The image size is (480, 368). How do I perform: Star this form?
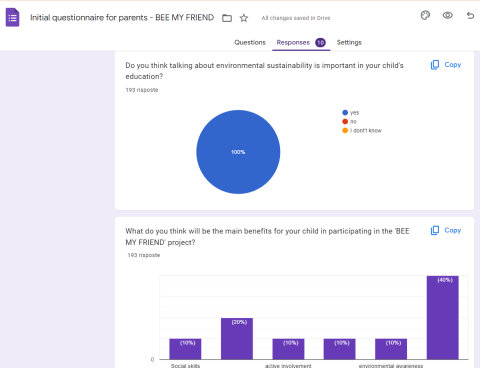(x=244, y=18)
